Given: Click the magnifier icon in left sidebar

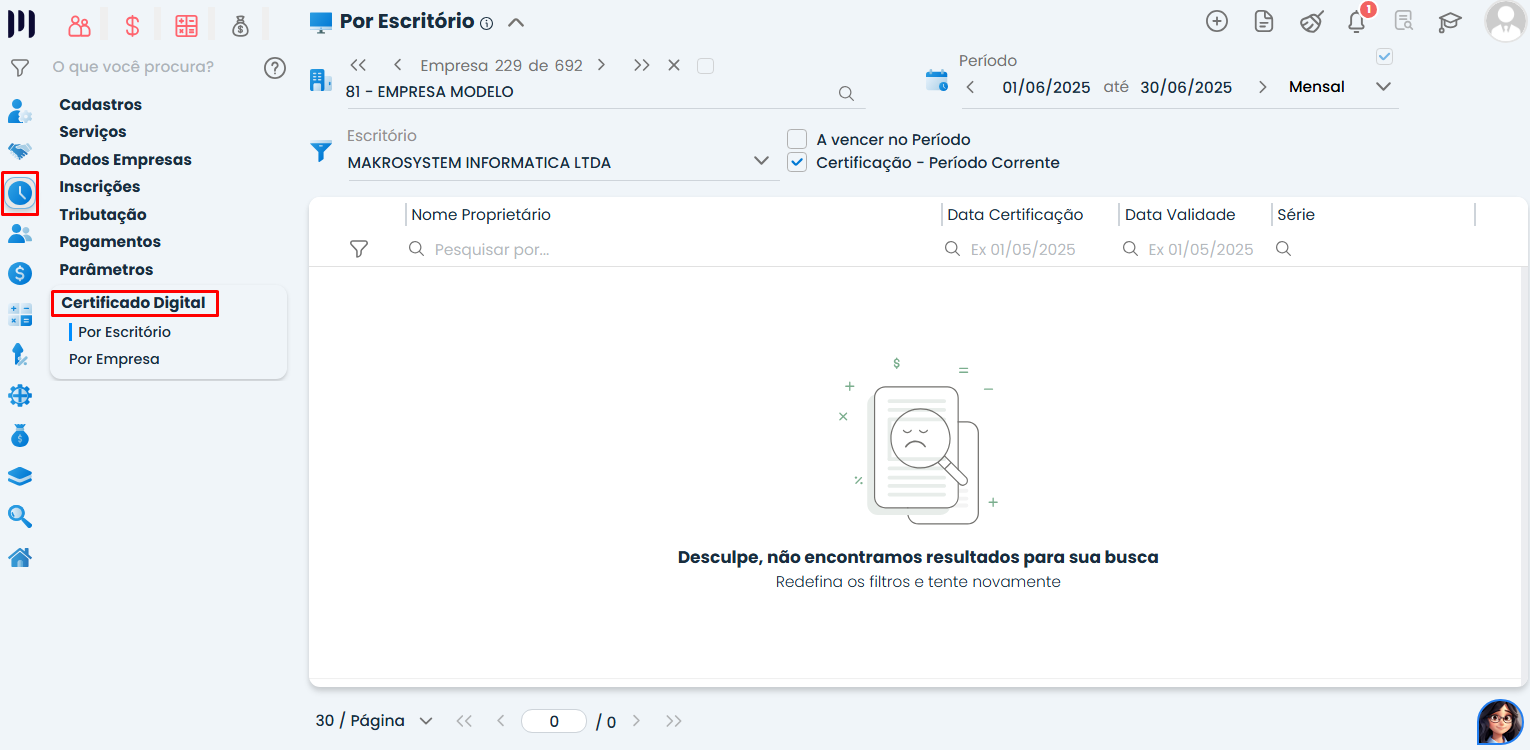Looking at the screenshot, I should [20, 517].
